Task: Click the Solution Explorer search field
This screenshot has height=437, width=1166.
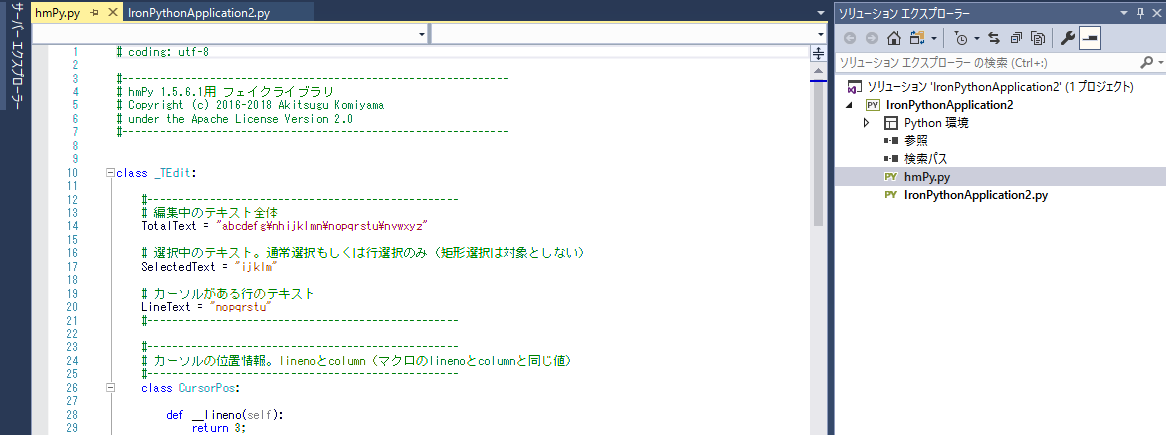Action: point(985,62)
